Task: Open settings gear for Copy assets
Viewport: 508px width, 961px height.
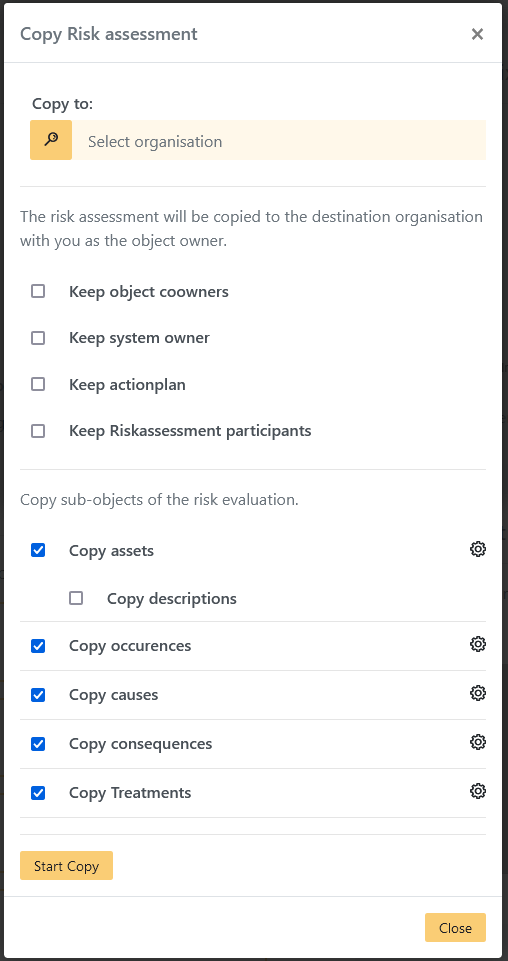Action: (x=478, y=549)
